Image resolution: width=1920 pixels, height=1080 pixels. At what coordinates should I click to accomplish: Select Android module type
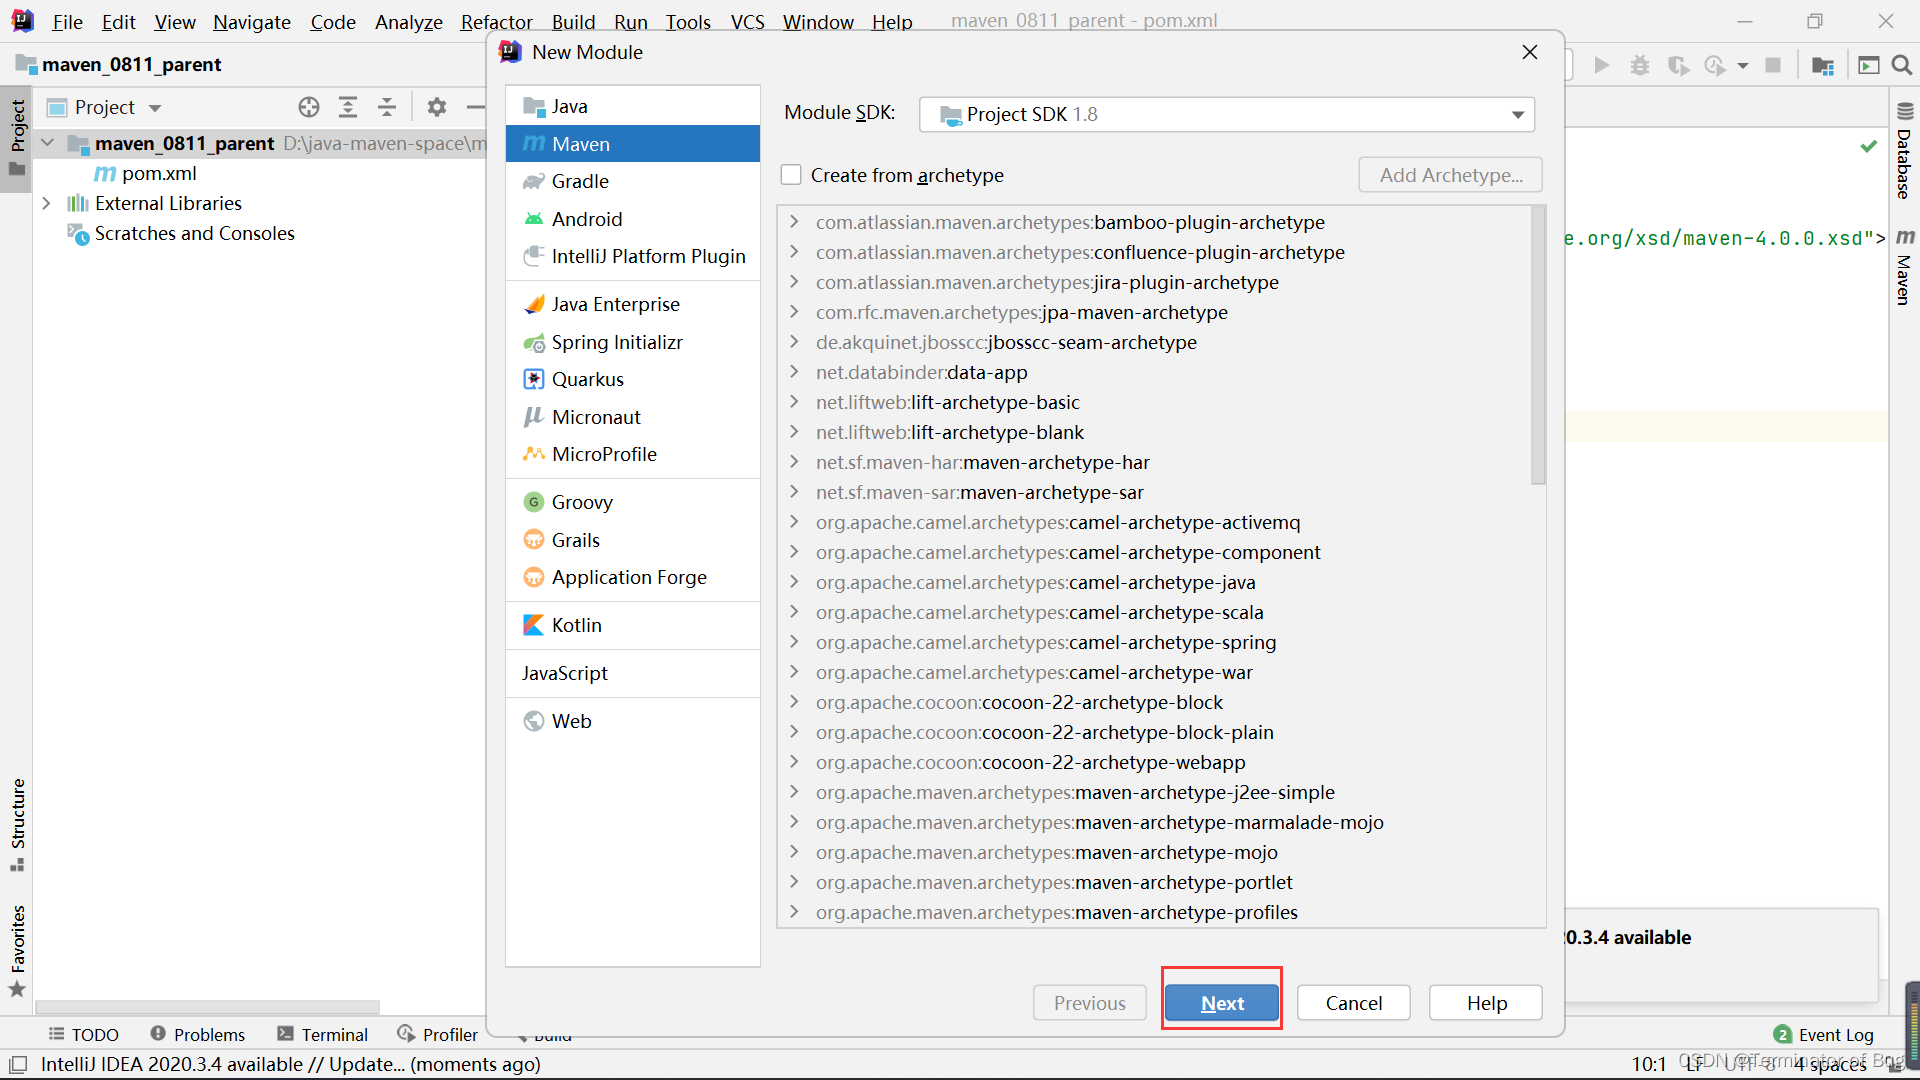tap(632, 219)
